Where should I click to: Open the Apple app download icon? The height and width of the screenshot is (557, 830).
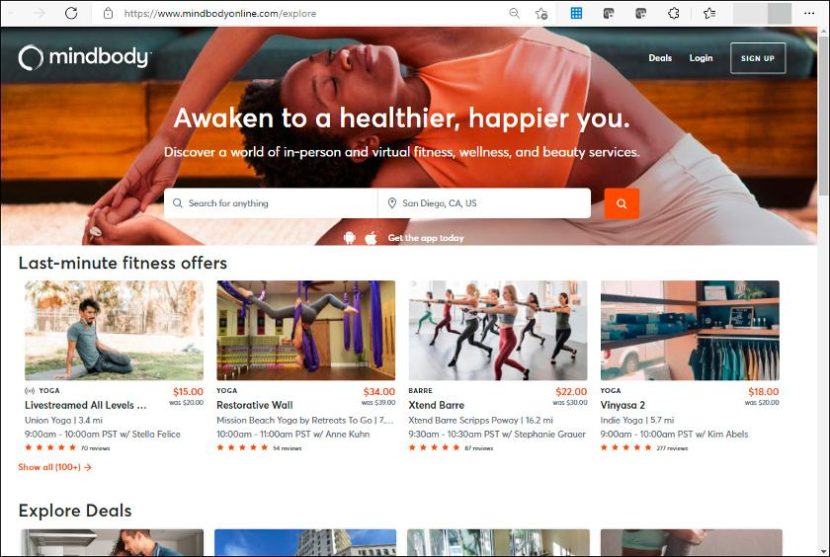tap(371, 238)
